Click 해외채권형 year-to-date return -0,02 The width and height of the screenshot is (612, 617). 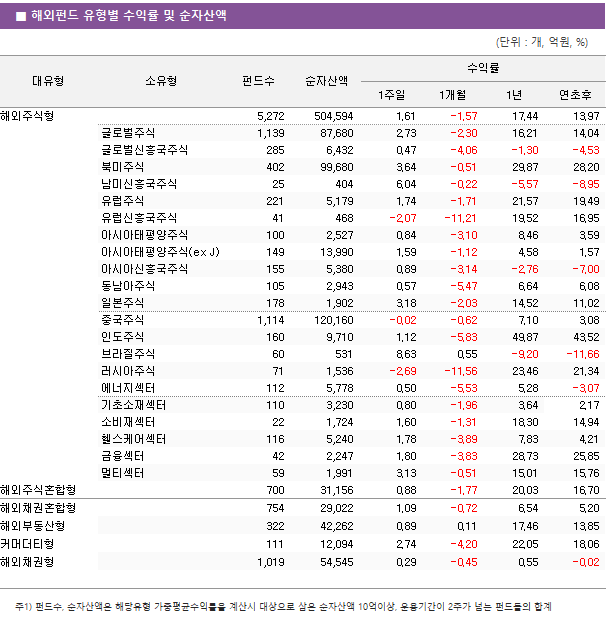click(x=586, y=562)
